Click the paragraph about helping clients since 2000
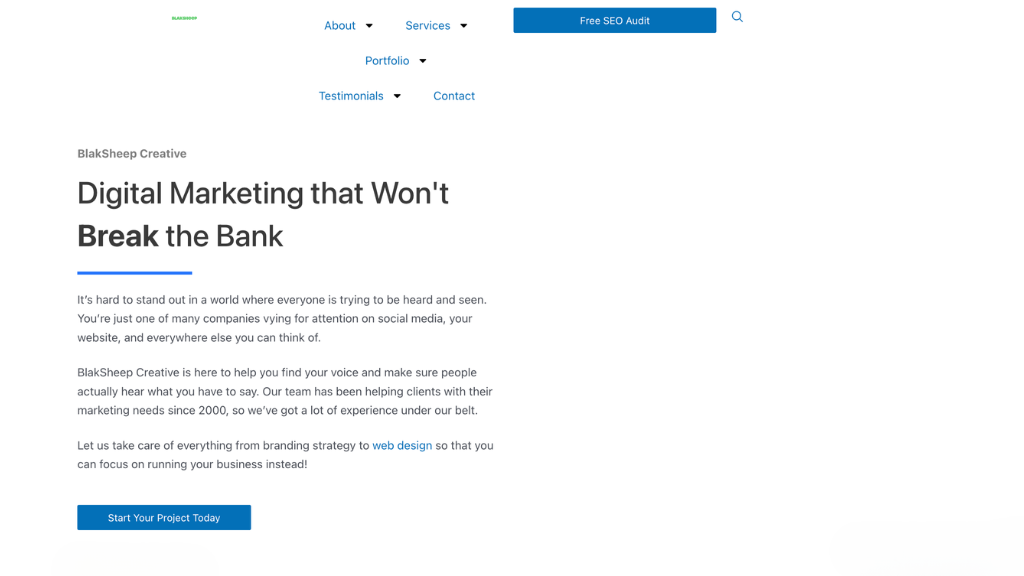 (285, 391)
